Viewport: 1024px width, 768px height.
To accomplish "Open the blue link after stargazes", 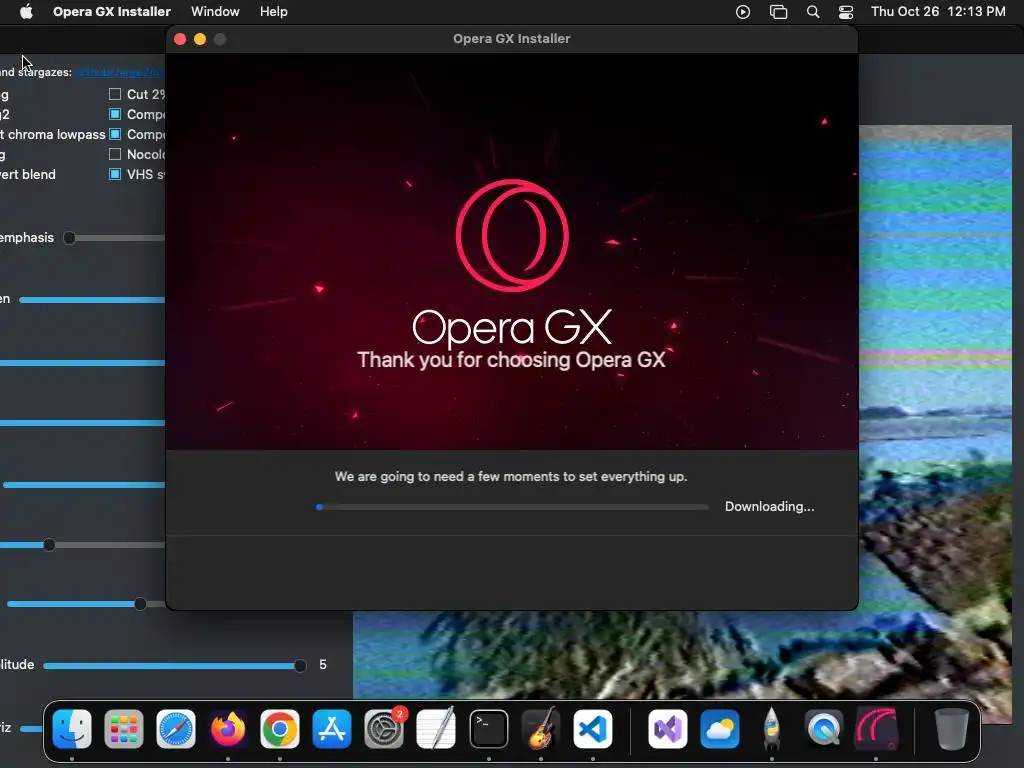I will (120, 72).
